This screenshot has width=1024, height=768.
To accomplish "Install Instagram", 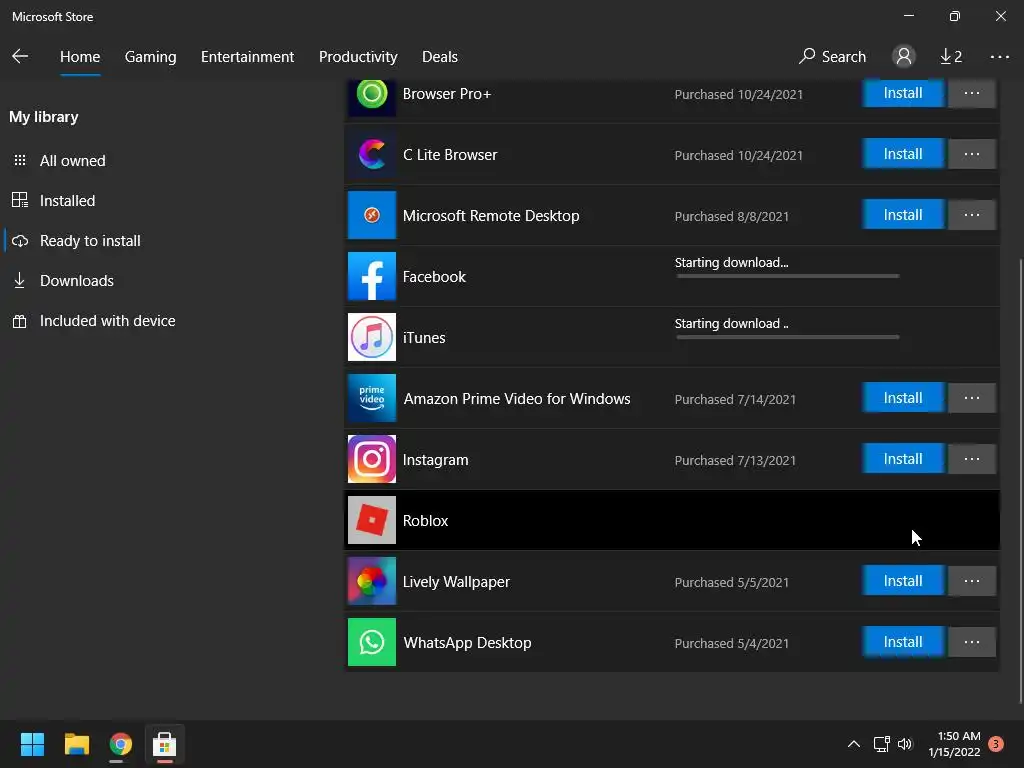I will [903, 459].
